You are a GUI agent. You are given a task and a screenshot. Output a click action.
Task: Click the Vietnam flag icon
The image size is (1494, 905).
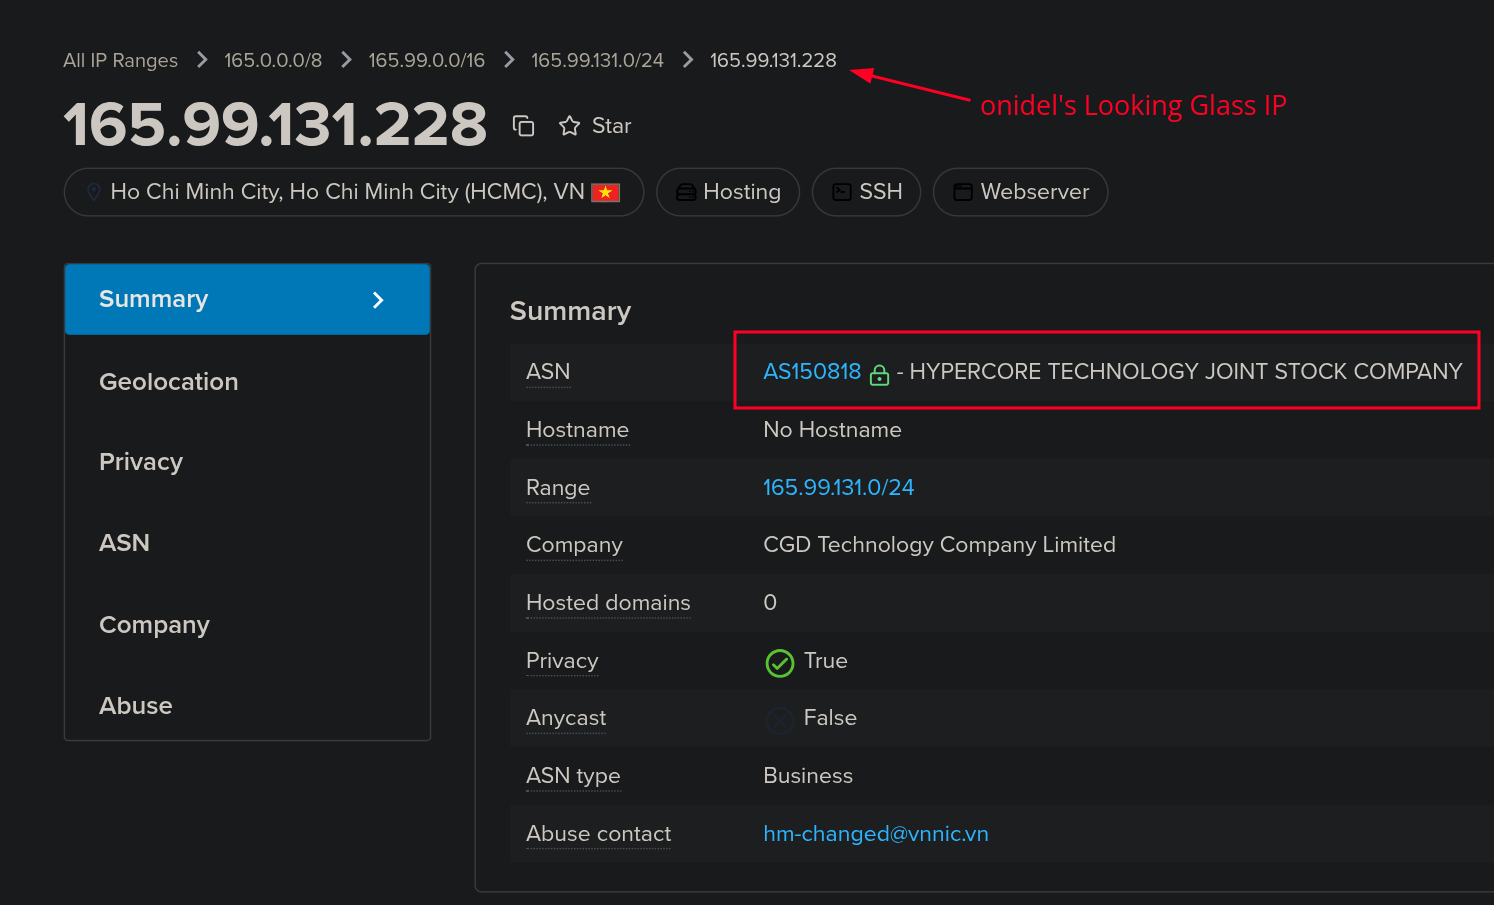[605, 192]
